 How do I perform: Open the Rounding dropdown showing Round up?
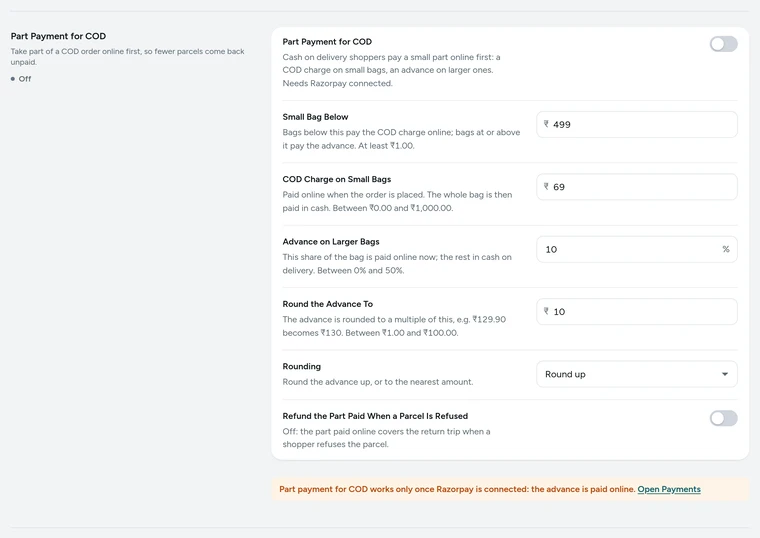coord(637,374)
